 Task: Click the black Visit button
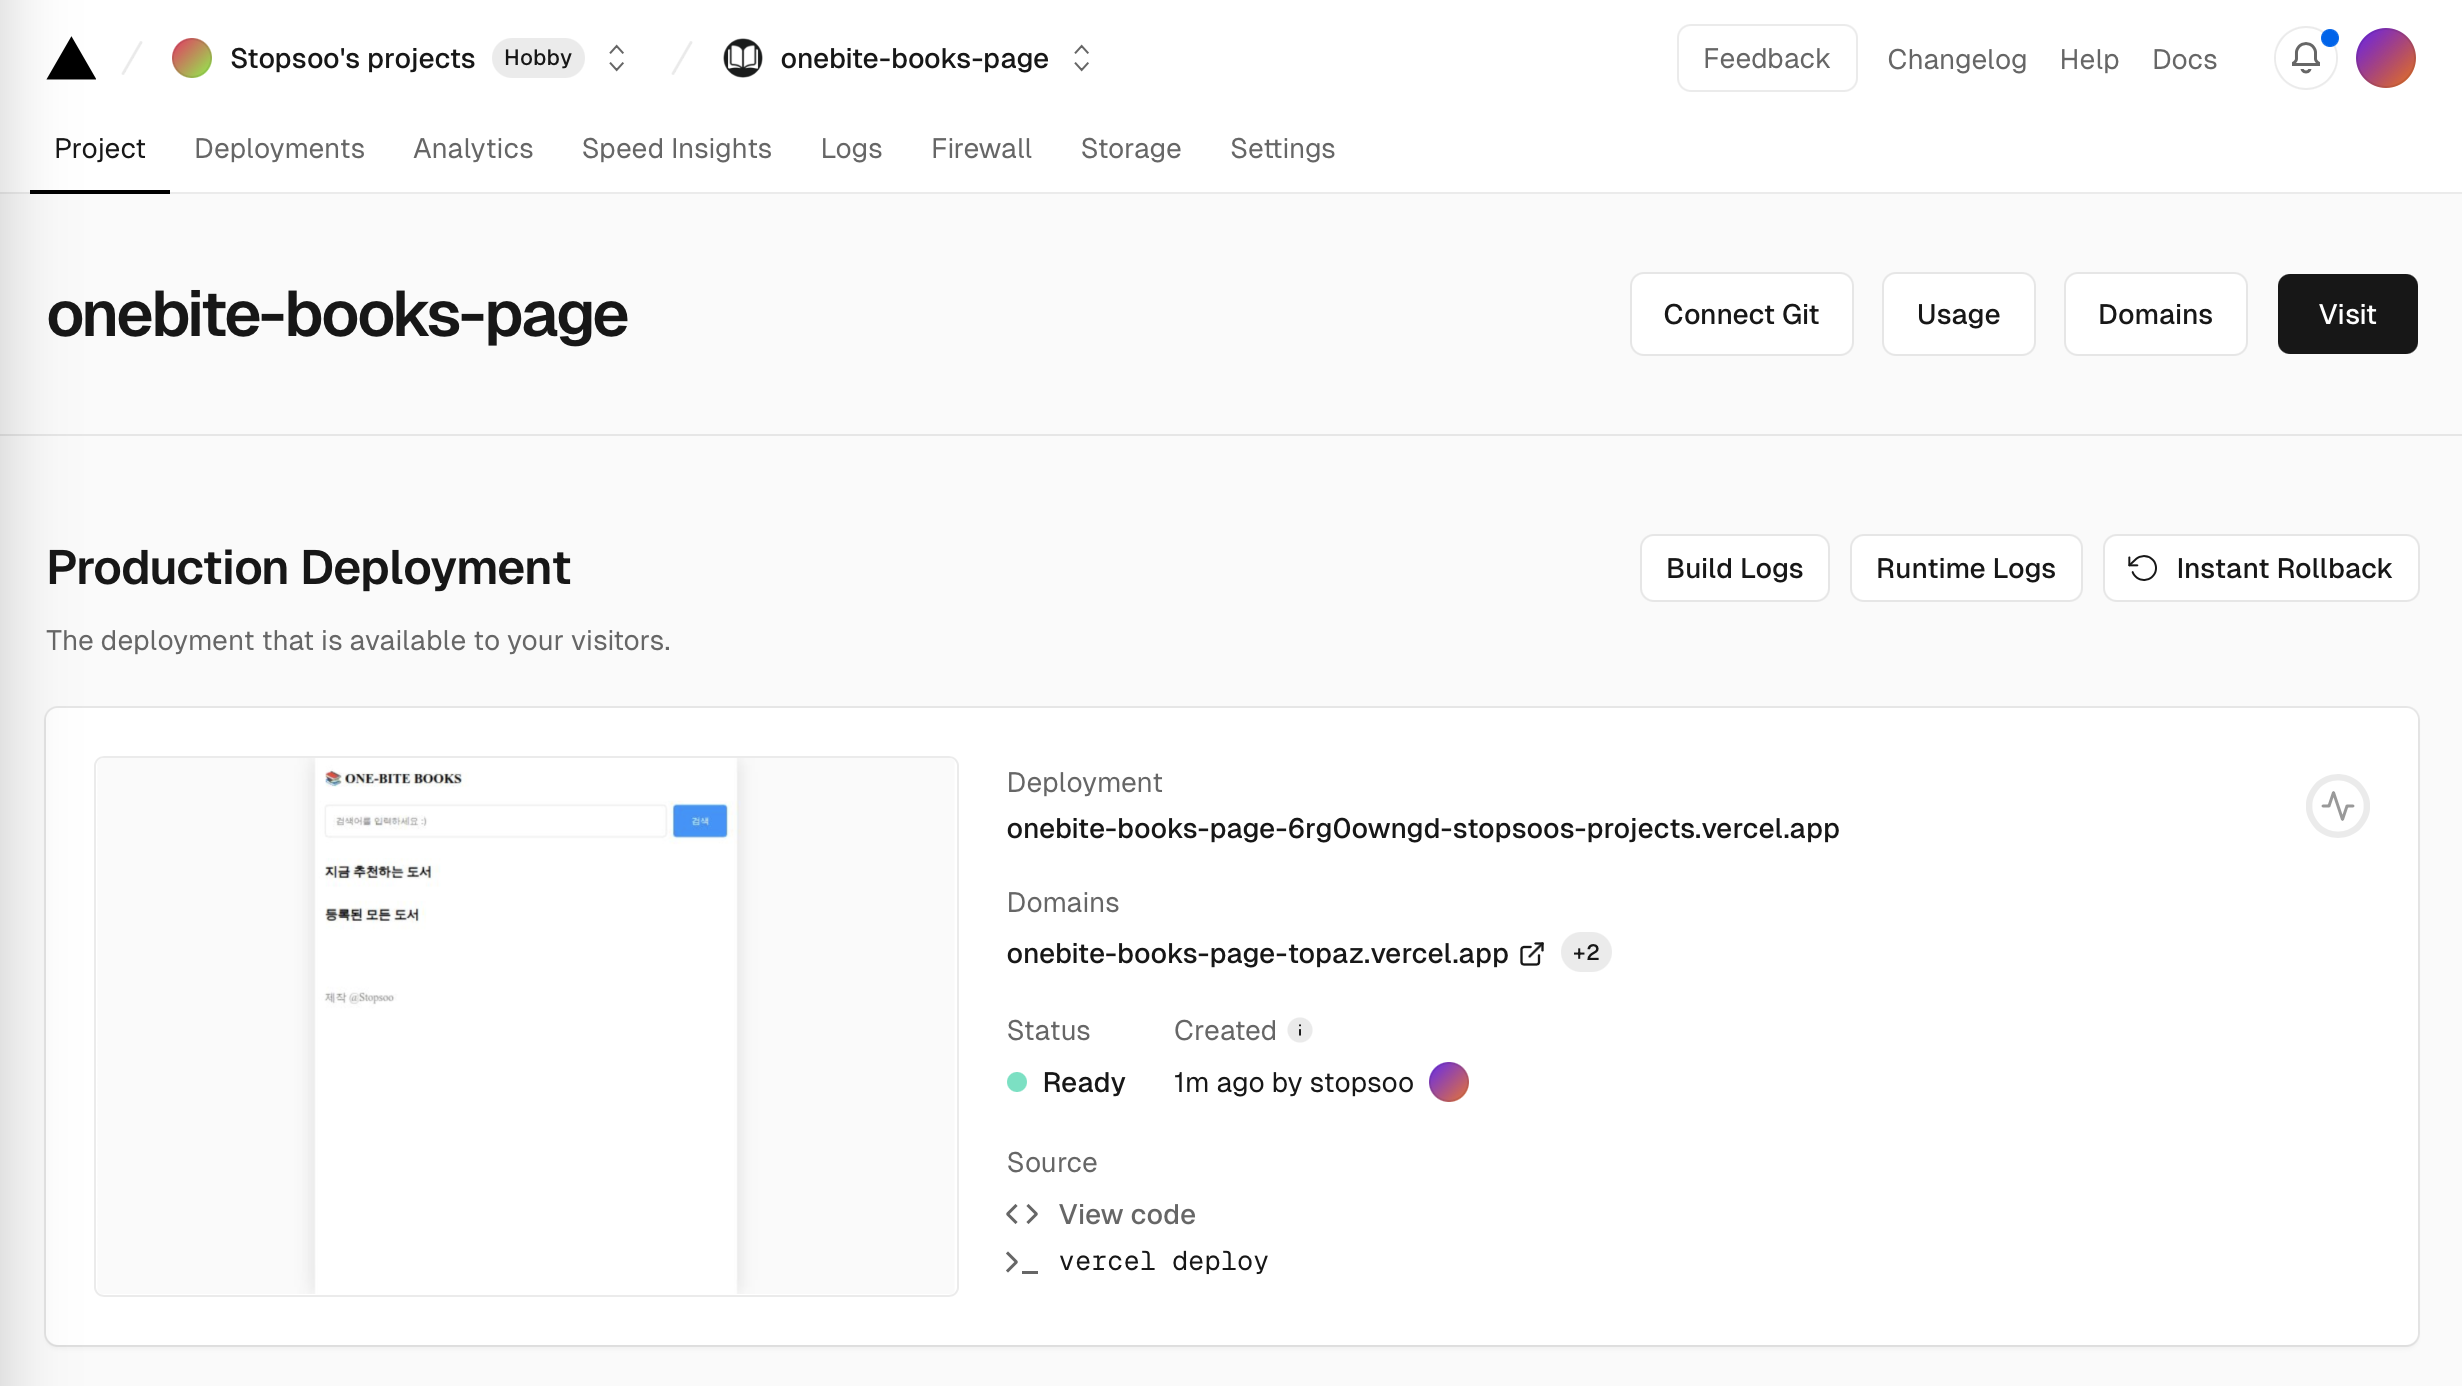[x=2347, y=314]
